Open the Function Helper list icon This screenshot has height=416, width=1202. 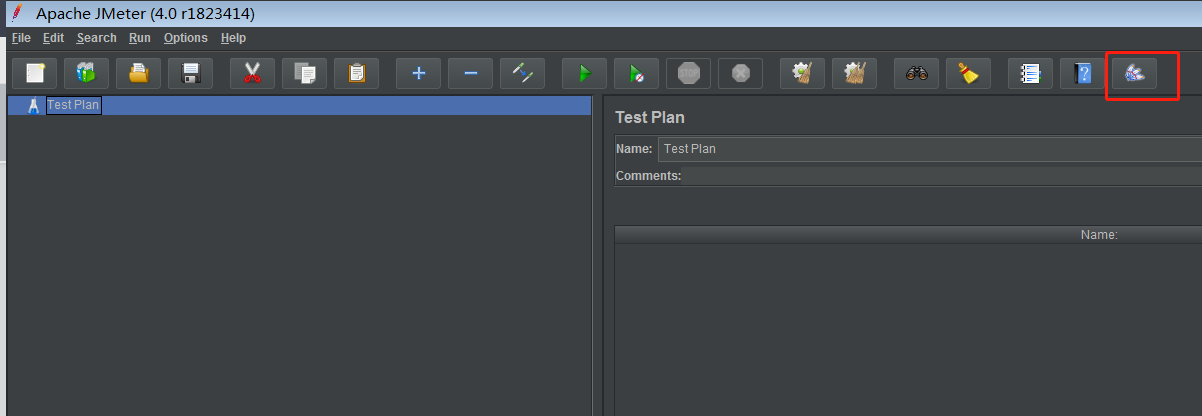[x=1030, y=73]
